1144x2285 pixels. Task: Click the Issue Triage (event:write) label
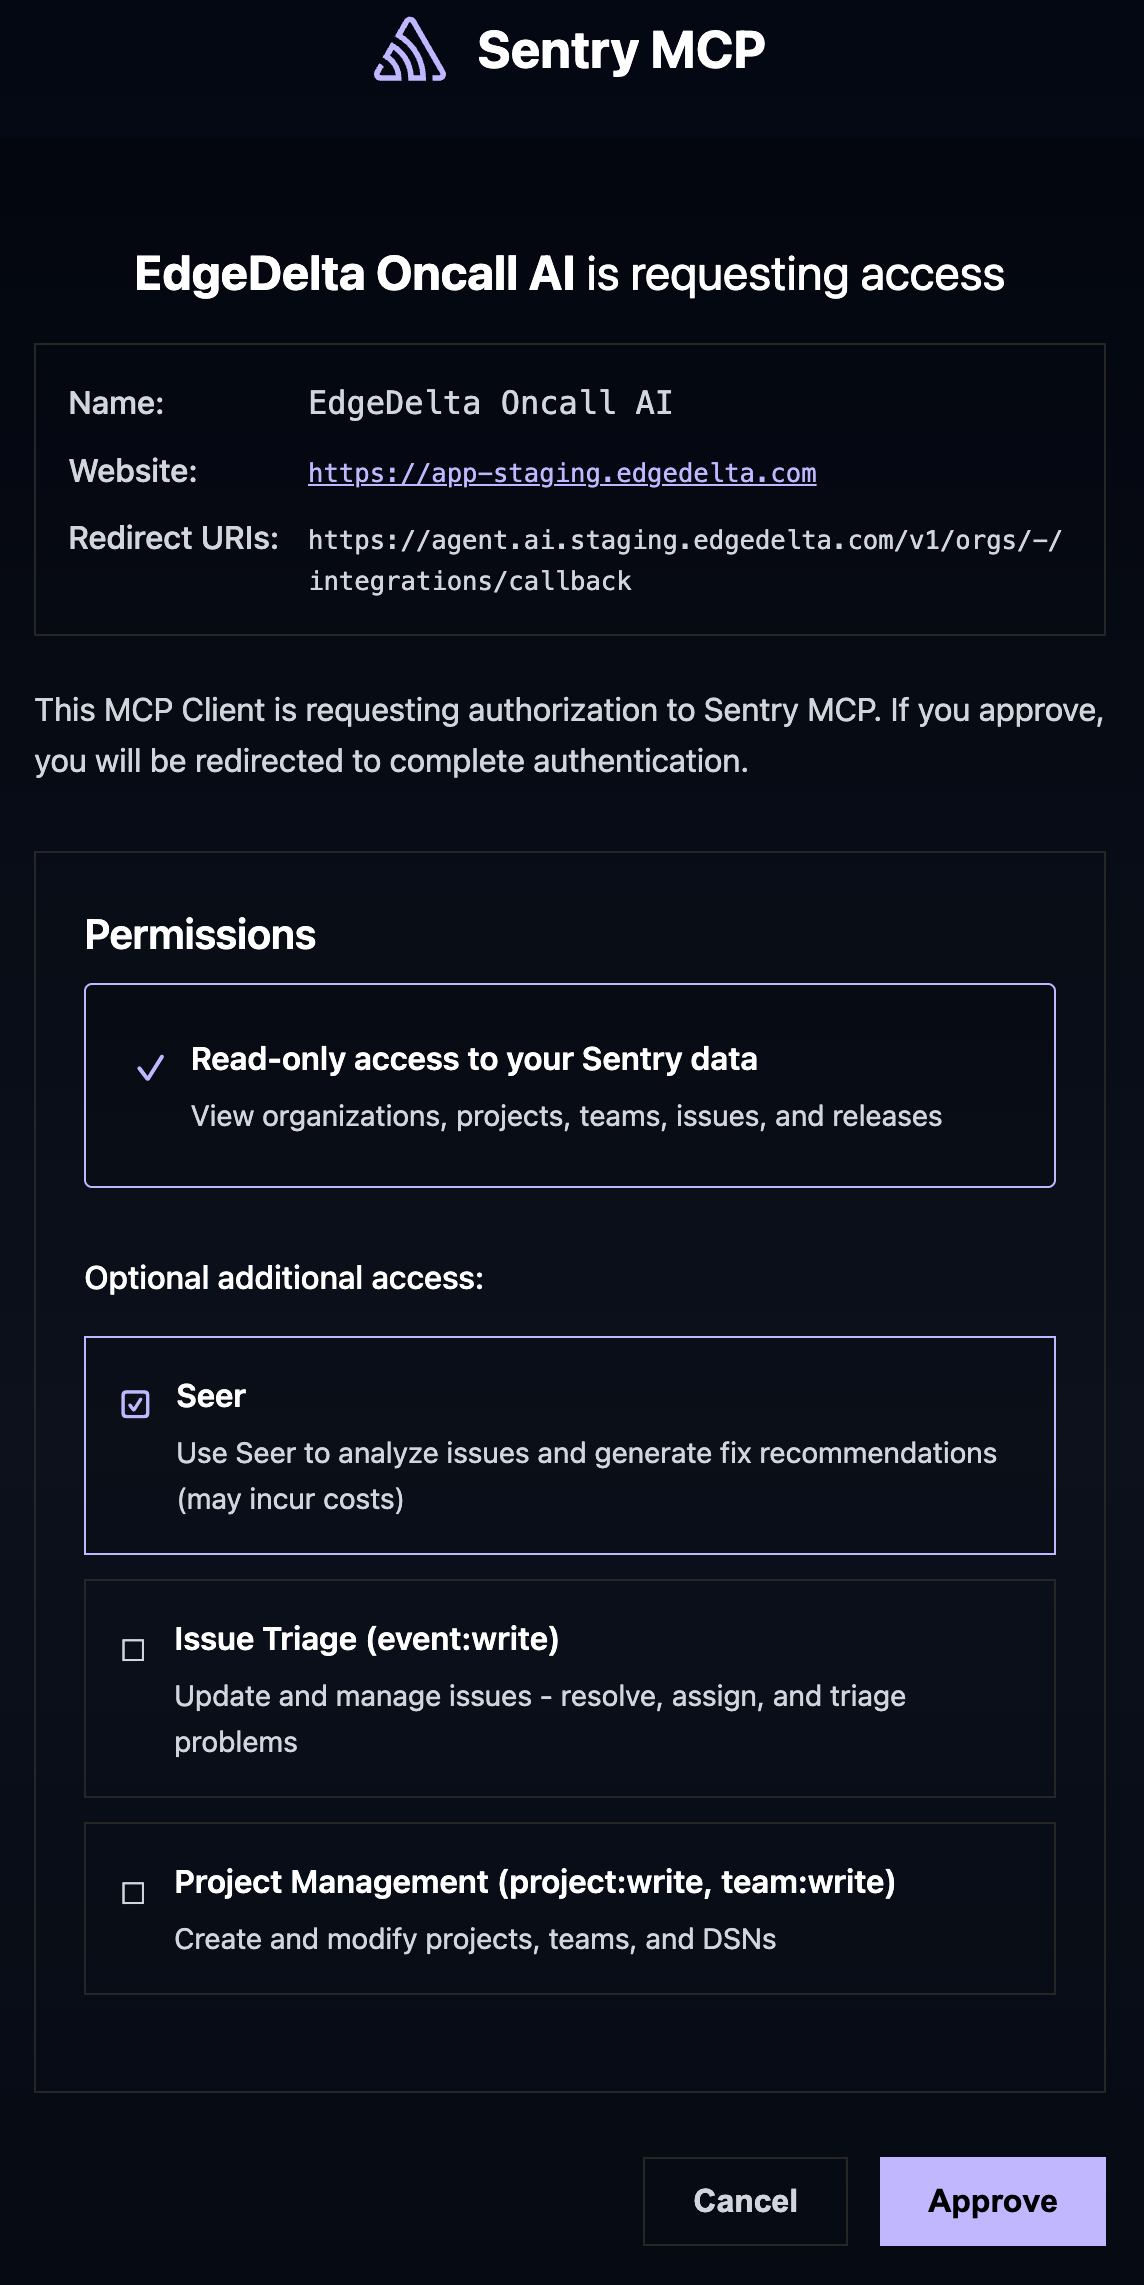(366, 1639)
